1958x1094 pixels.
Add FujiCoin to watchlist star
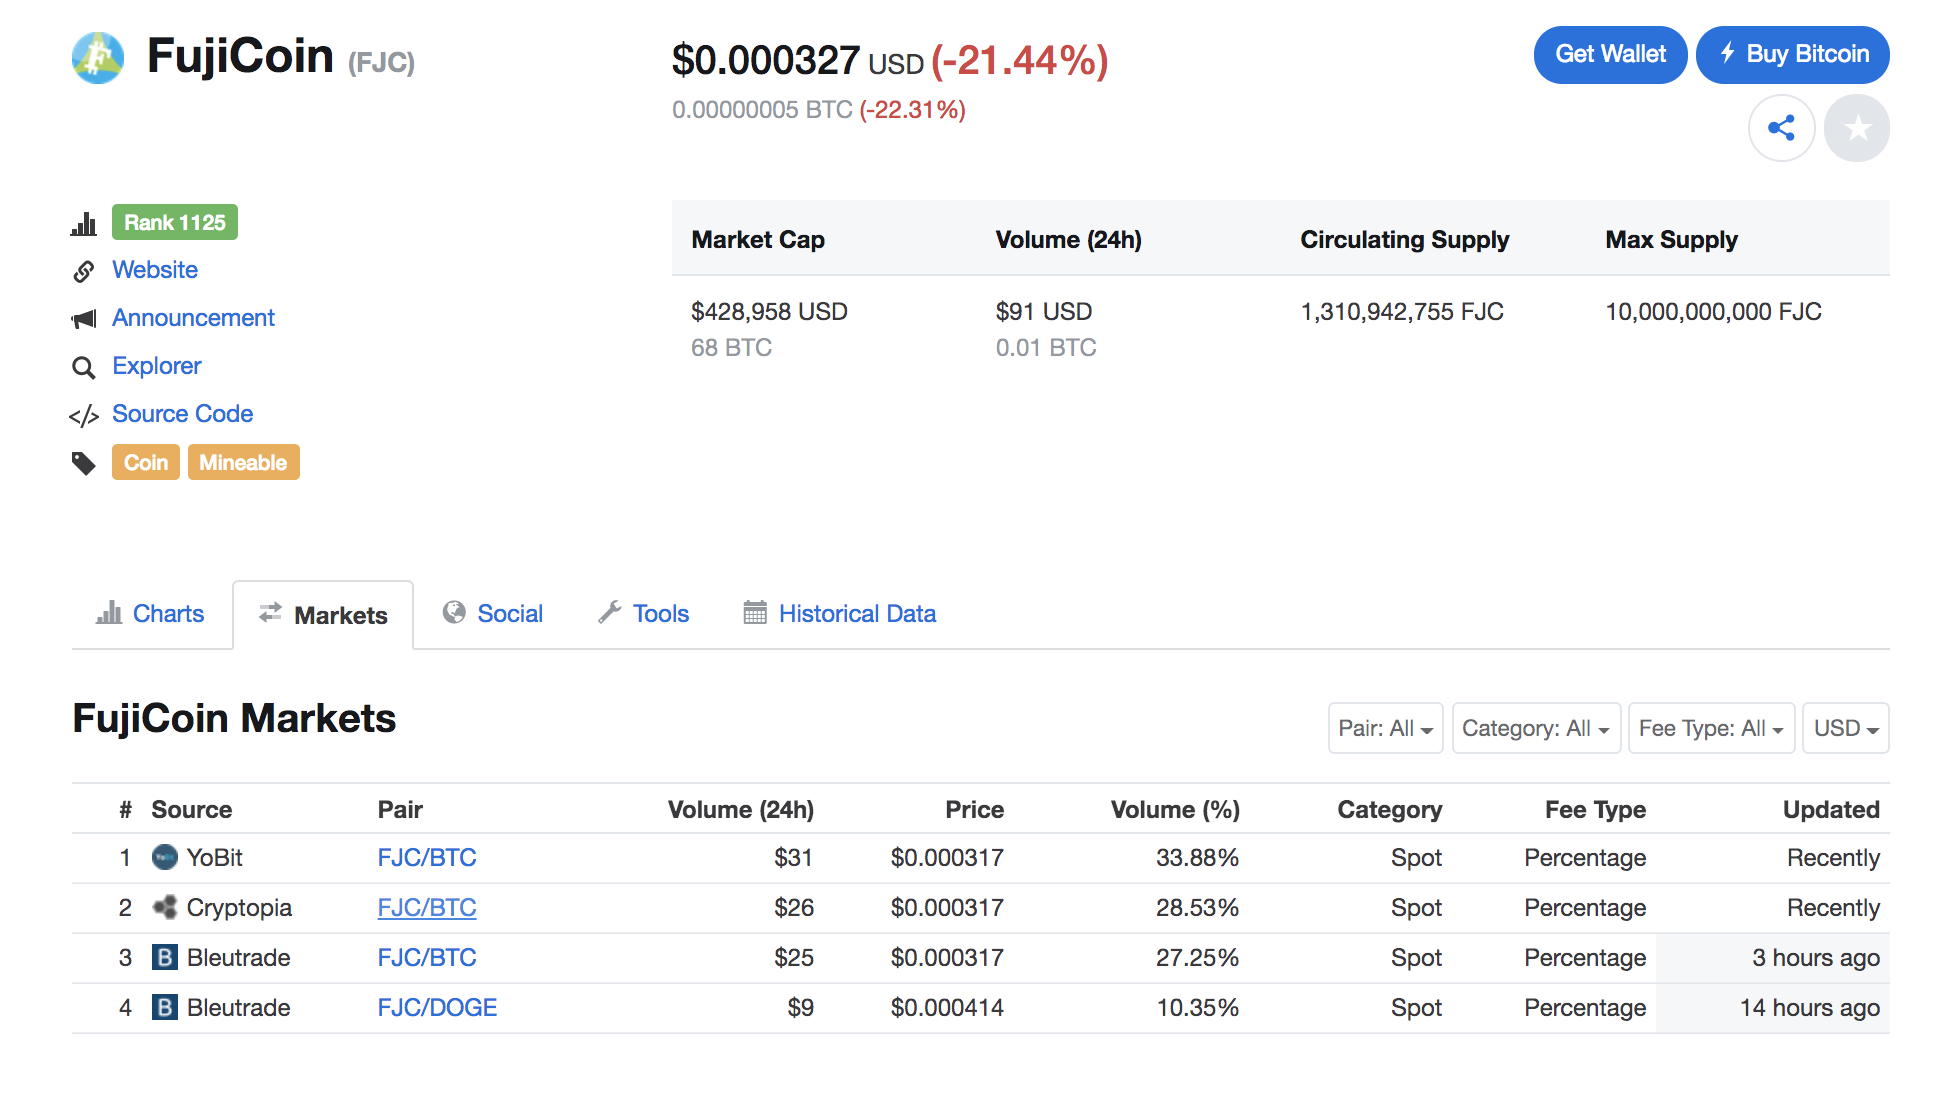1857,128
